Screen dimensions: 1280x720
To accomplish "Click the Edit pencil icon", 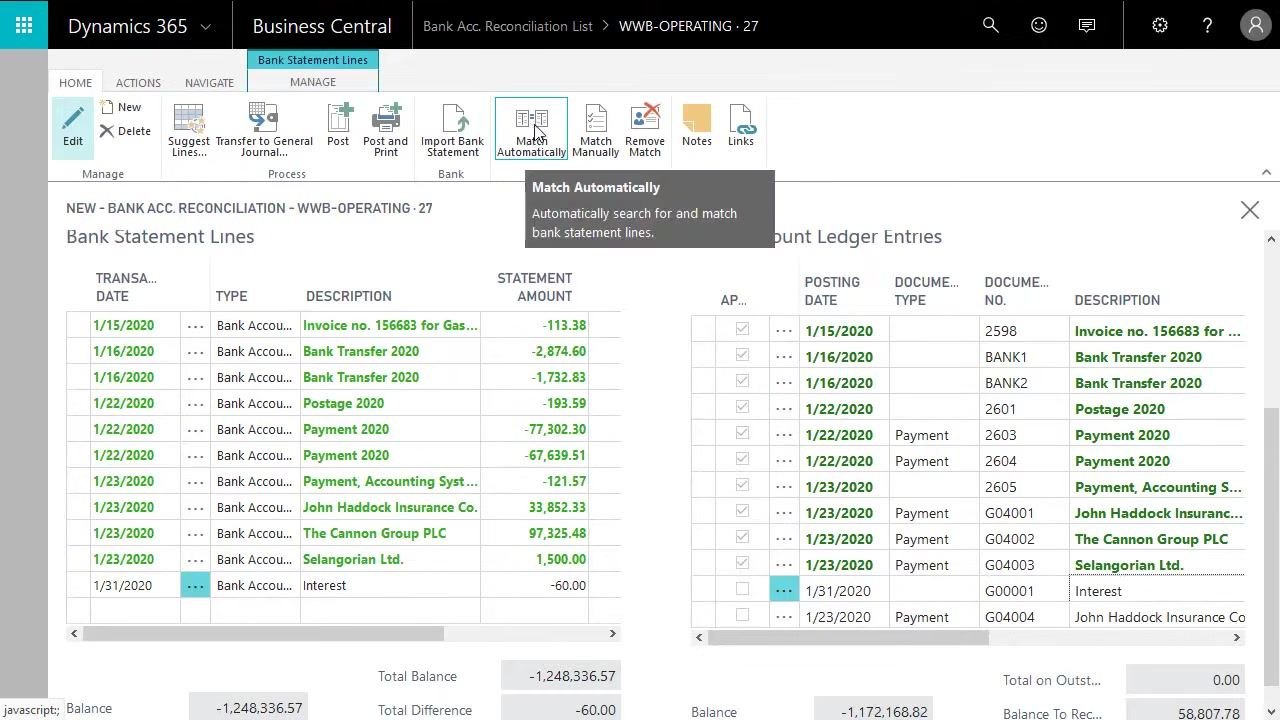I will click(x=73, y=120).
